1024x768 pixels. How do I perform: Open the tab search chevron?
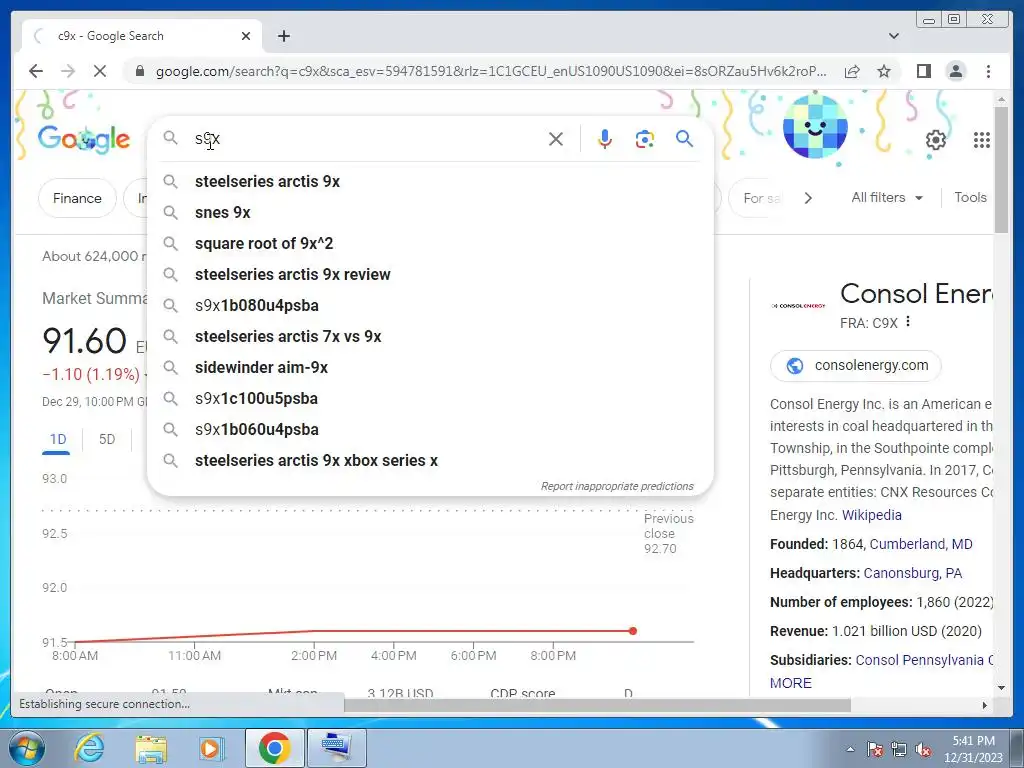(894, 36)
